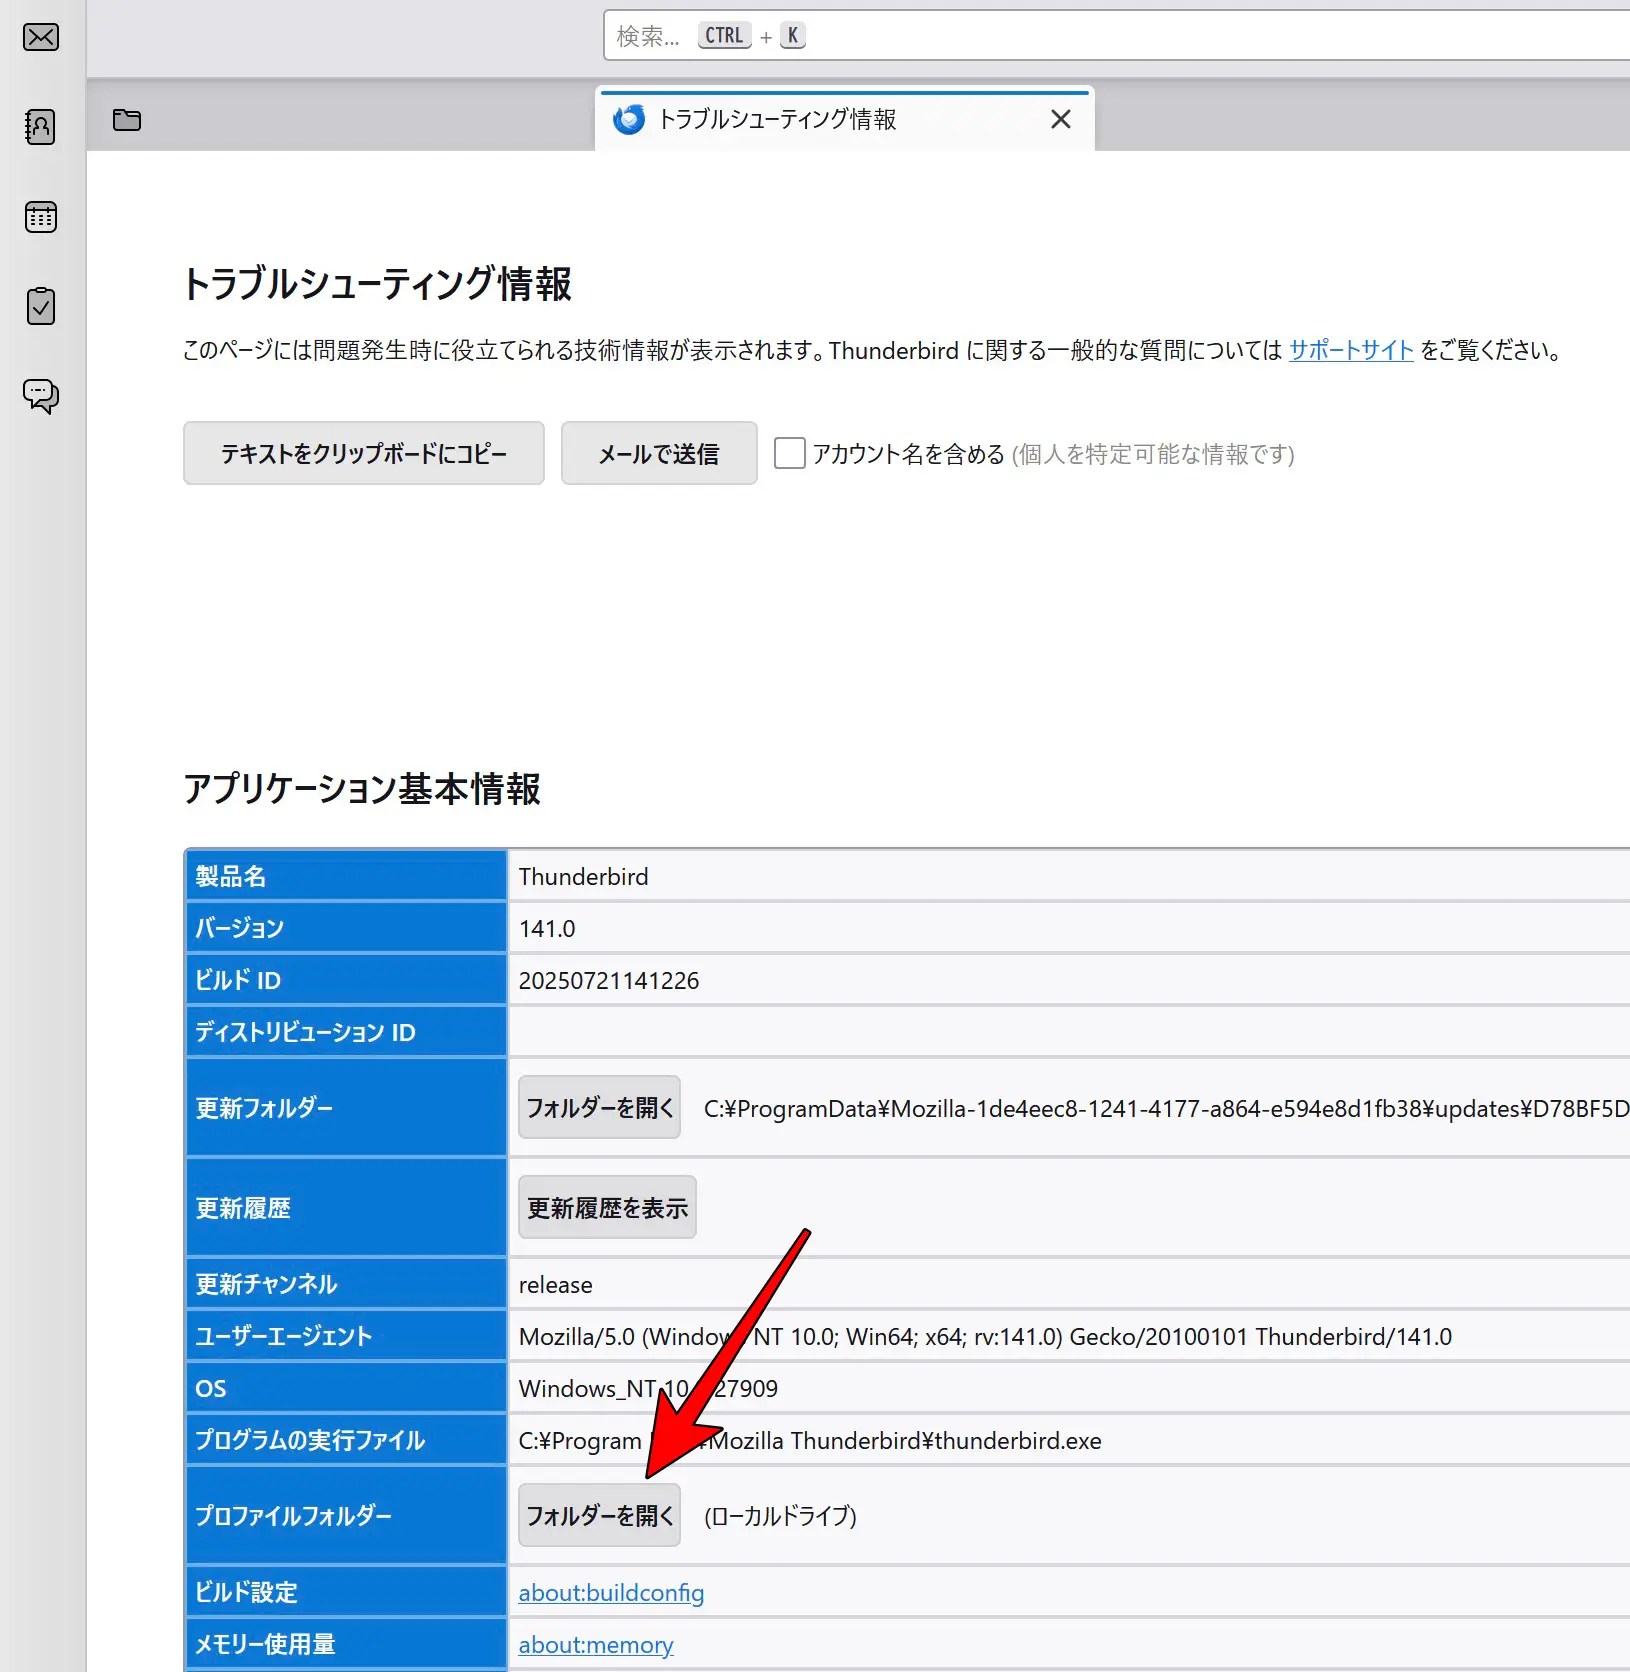Click メールで送信 button

pos(659,453)
